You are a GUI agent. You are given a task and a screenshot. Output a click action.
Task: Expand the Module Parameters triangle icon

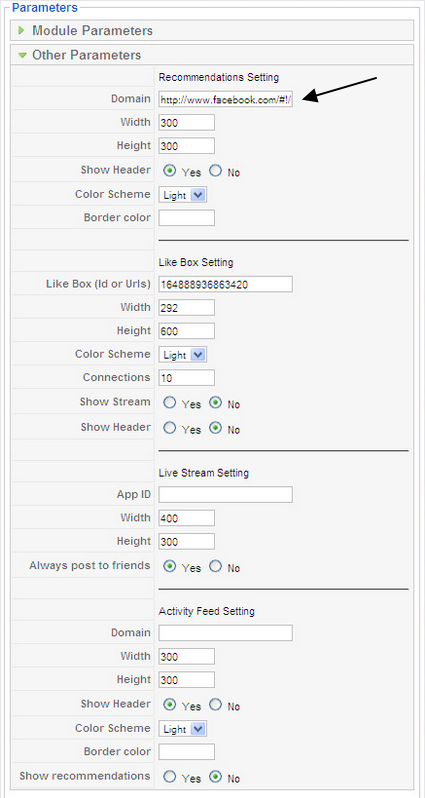21,31
